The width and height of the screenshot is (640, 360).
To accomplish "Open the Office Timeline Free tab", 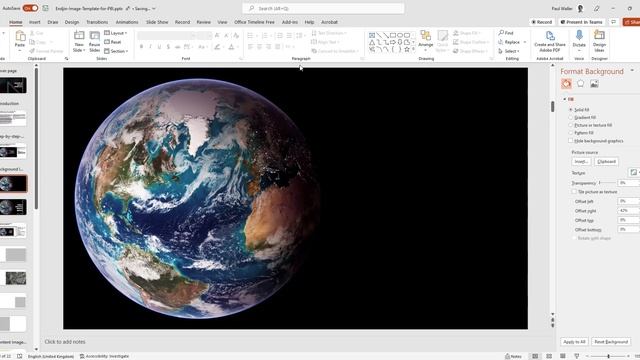I will [x=254, y=22].
